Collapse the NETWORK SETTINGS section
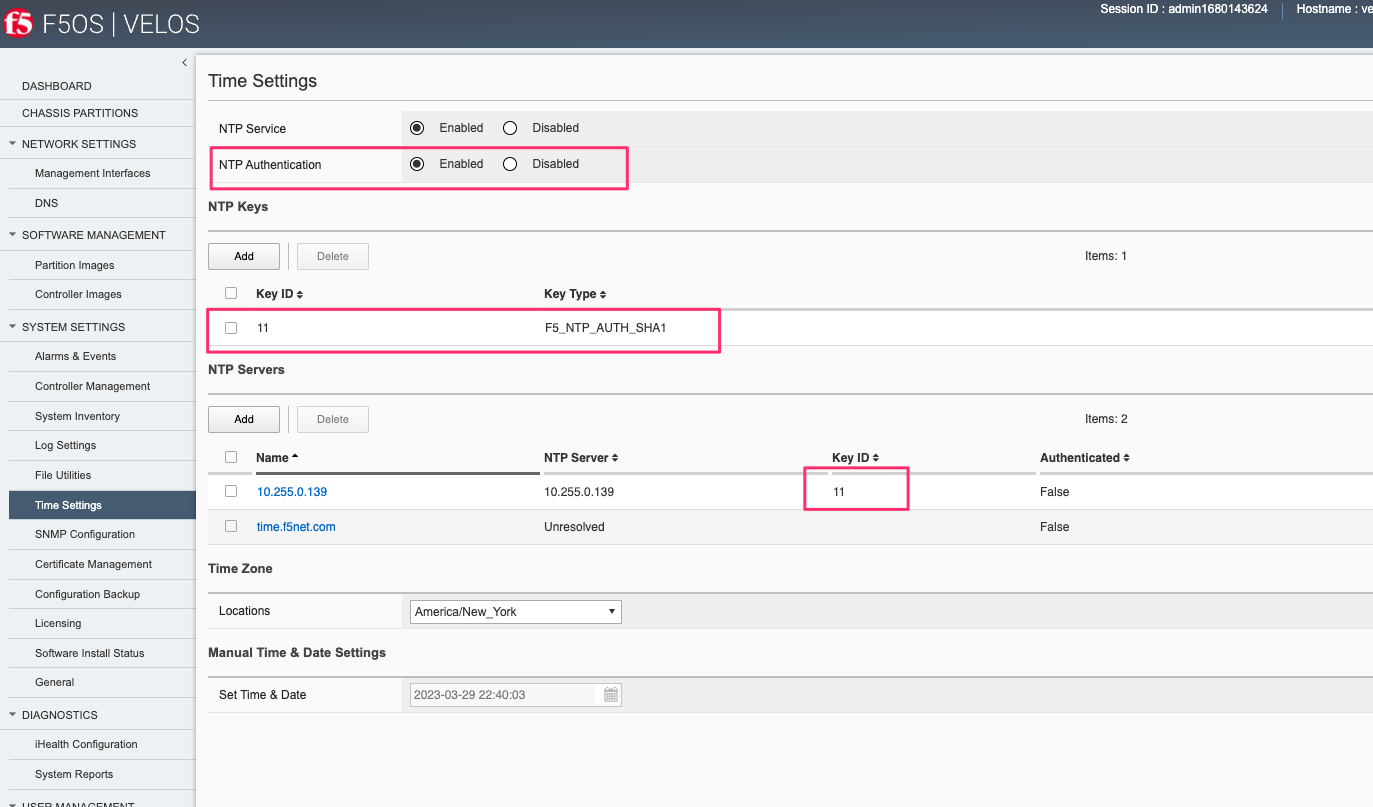Image resolution: width=1373 pixels, height=807 pixels. (13, 144)
